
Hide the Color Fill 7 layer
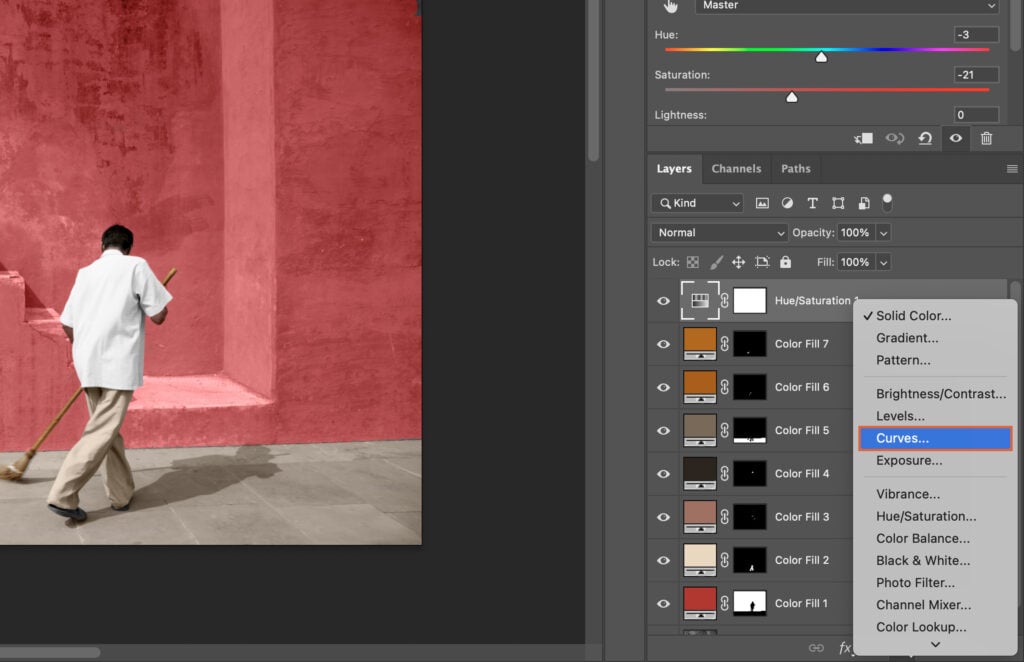click(662, 343)
